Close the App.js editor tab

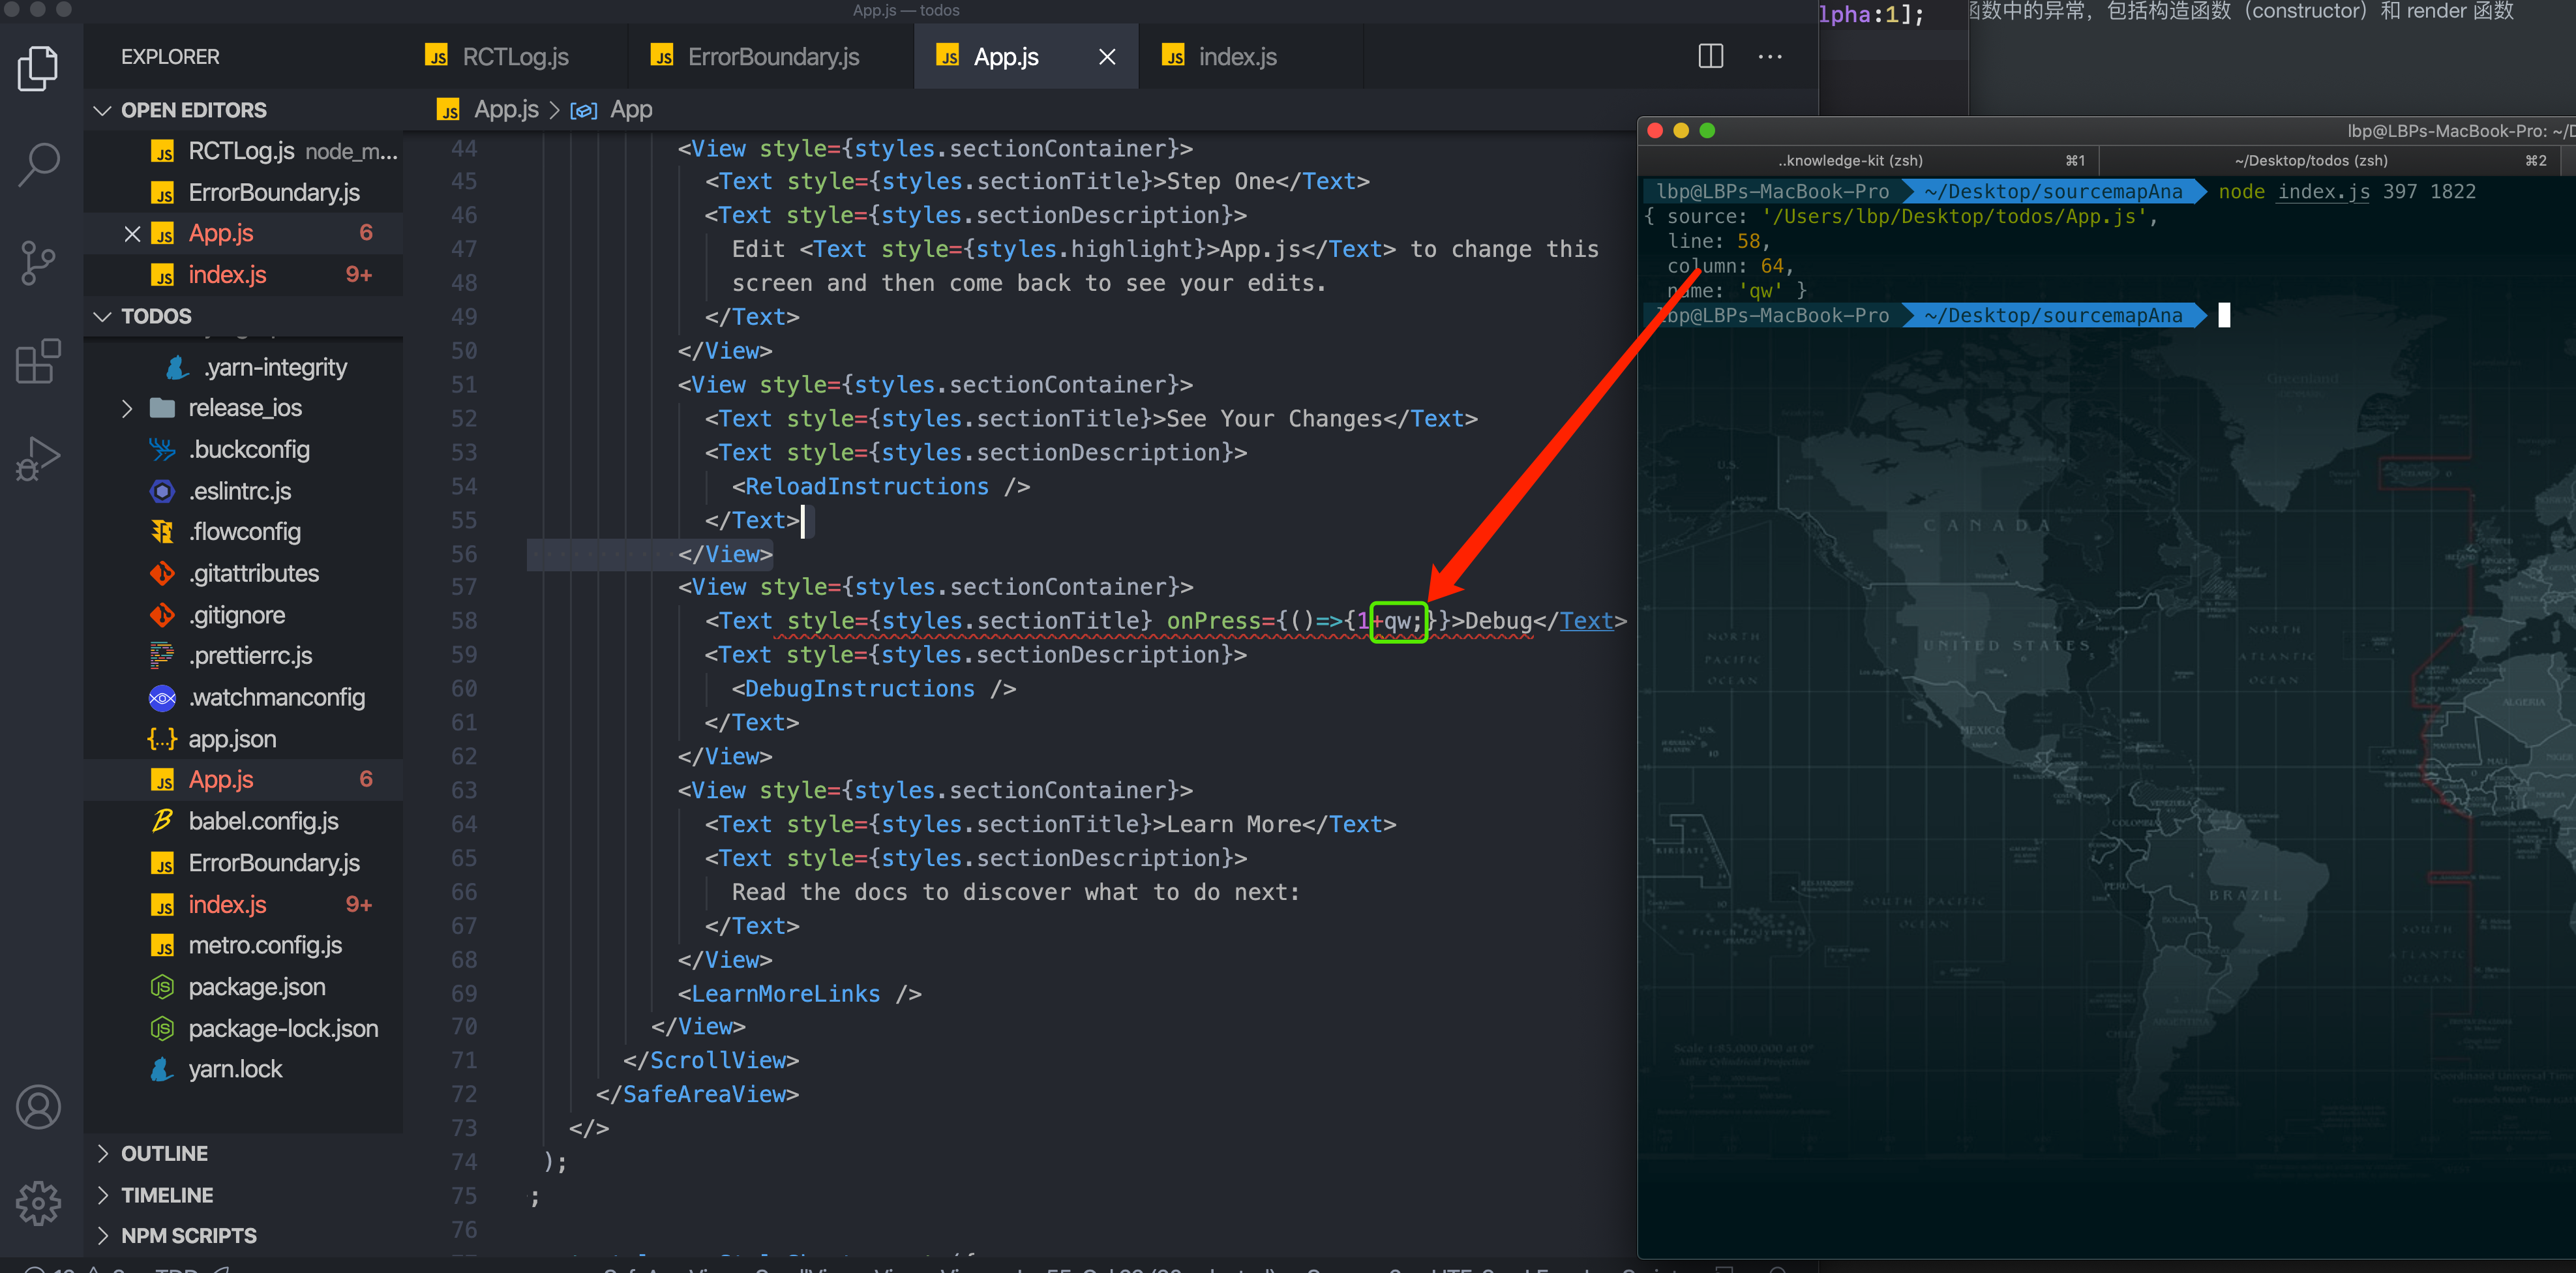point(1106,57)
